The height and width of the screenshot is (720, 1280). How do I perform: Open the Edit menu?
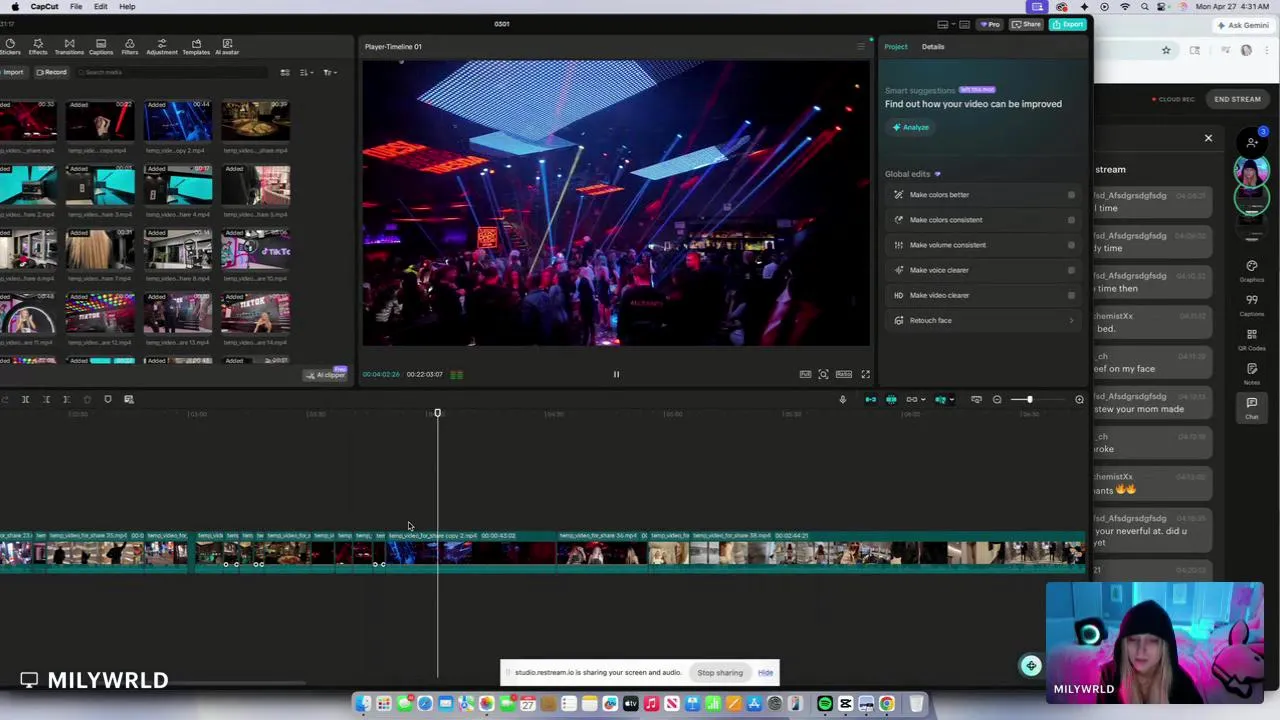click(x=101, y=6)
